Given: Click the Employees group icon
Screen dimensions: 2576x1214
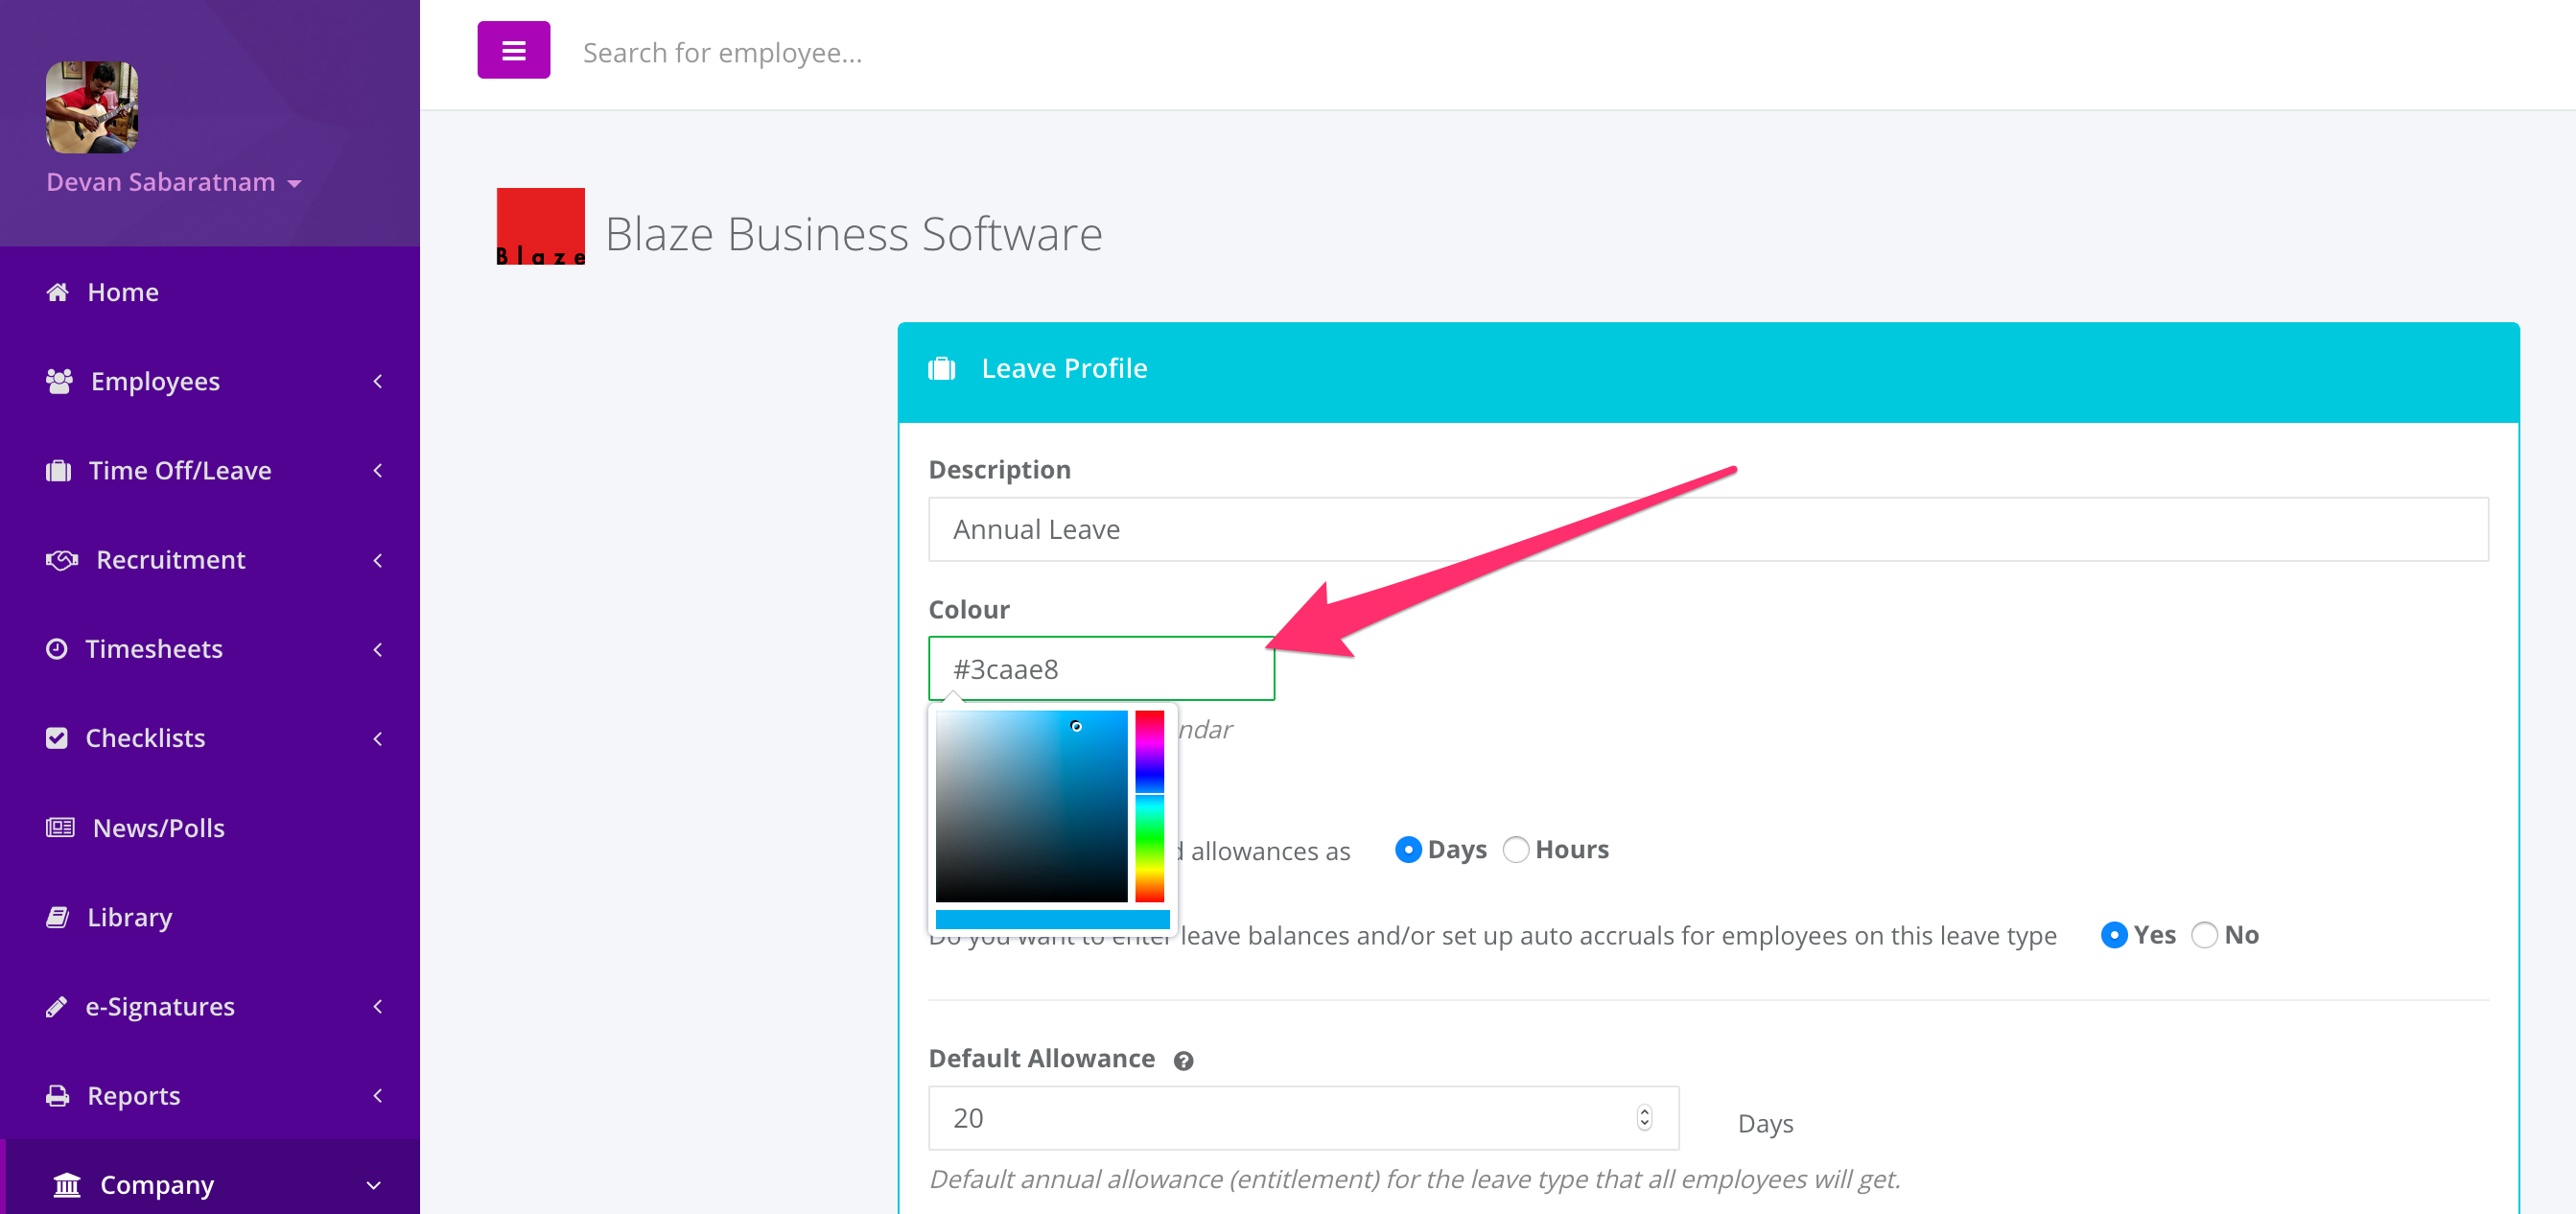Looking at the screenshot, I should tap(59, 381).
